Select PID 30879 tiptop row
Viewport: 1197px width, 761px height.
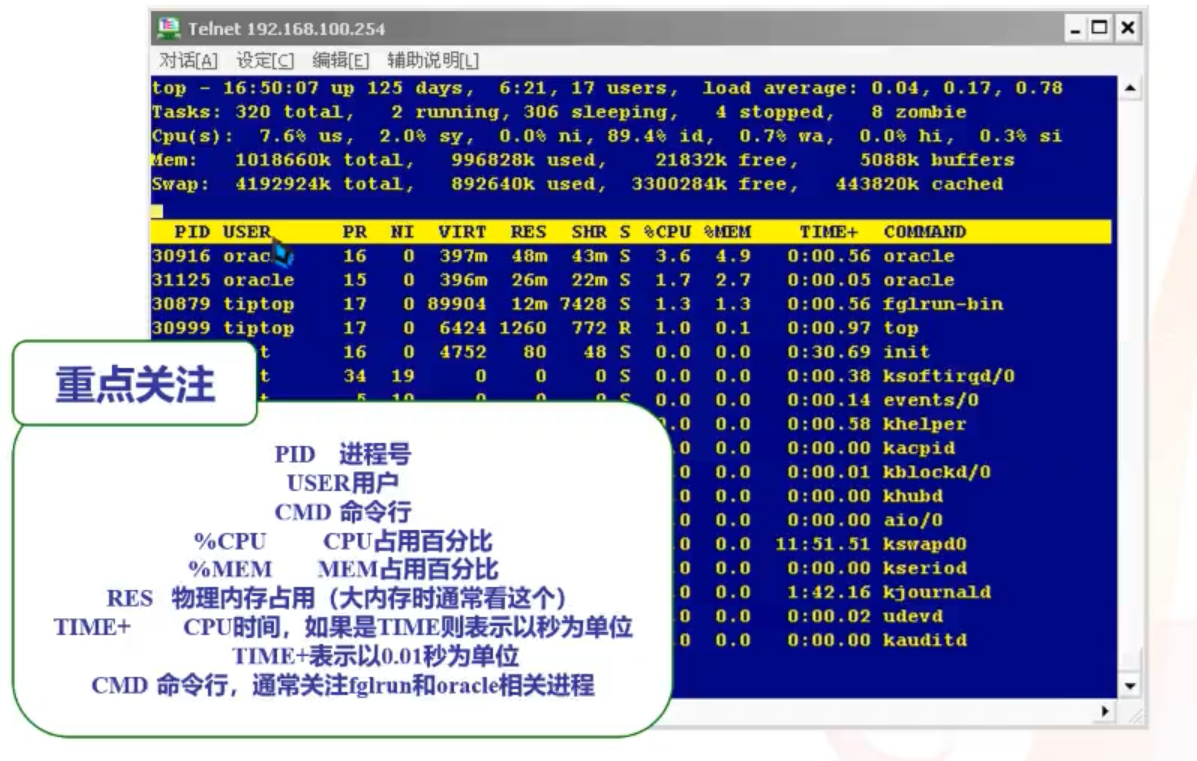577,304
